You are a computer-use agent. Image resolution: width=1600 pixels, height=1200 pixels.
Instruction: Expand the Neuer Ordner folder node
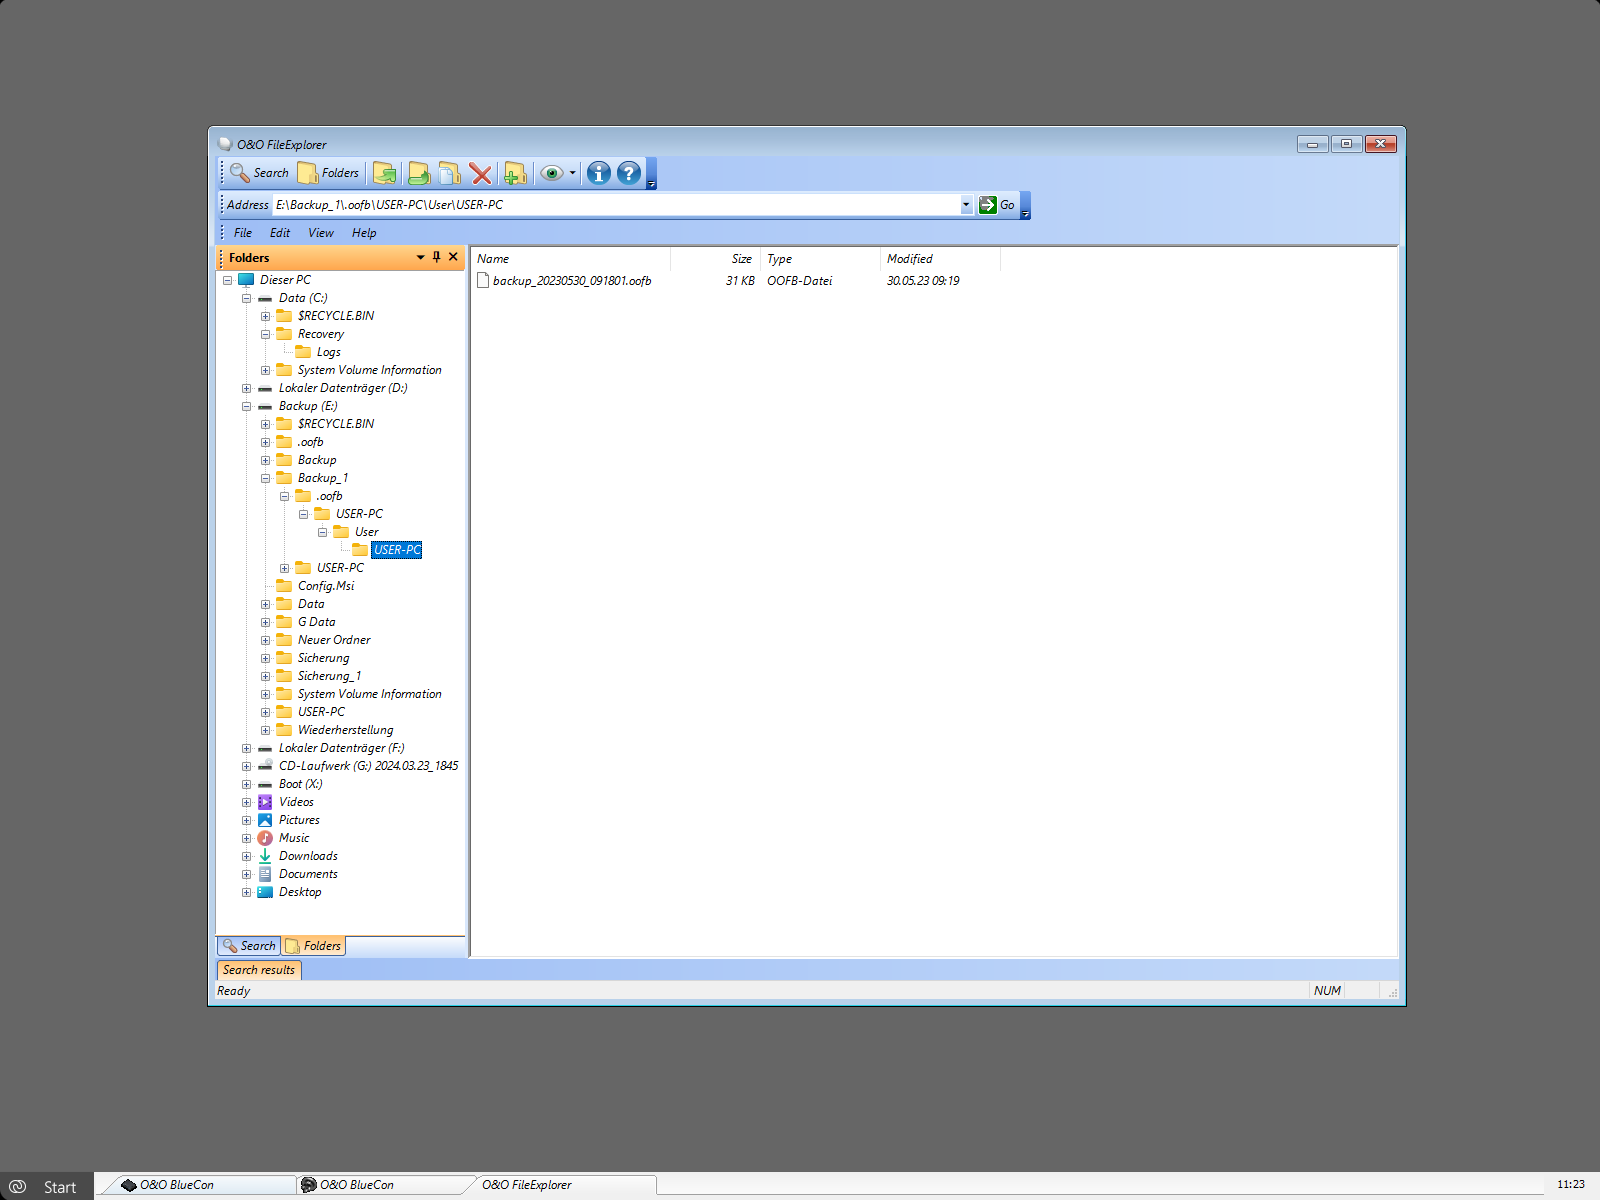point(266,640)
